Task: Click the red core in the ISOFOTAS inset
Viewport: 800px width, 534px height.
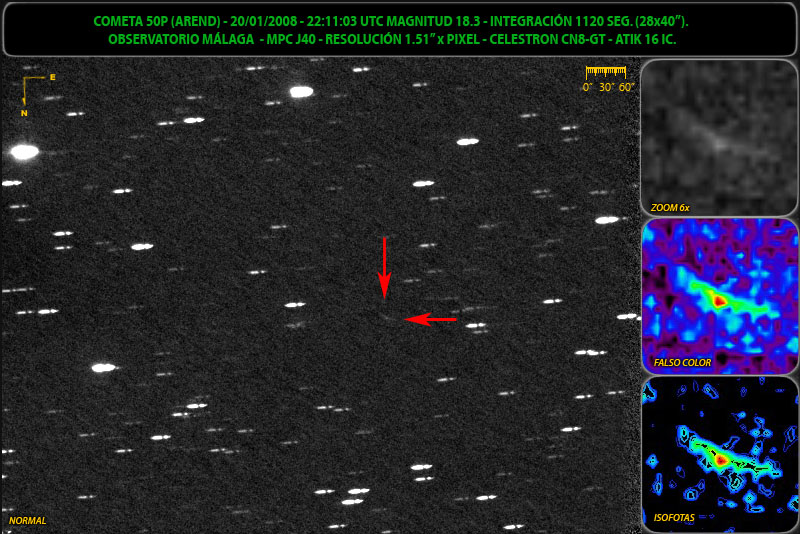Action: coord(720,461)
